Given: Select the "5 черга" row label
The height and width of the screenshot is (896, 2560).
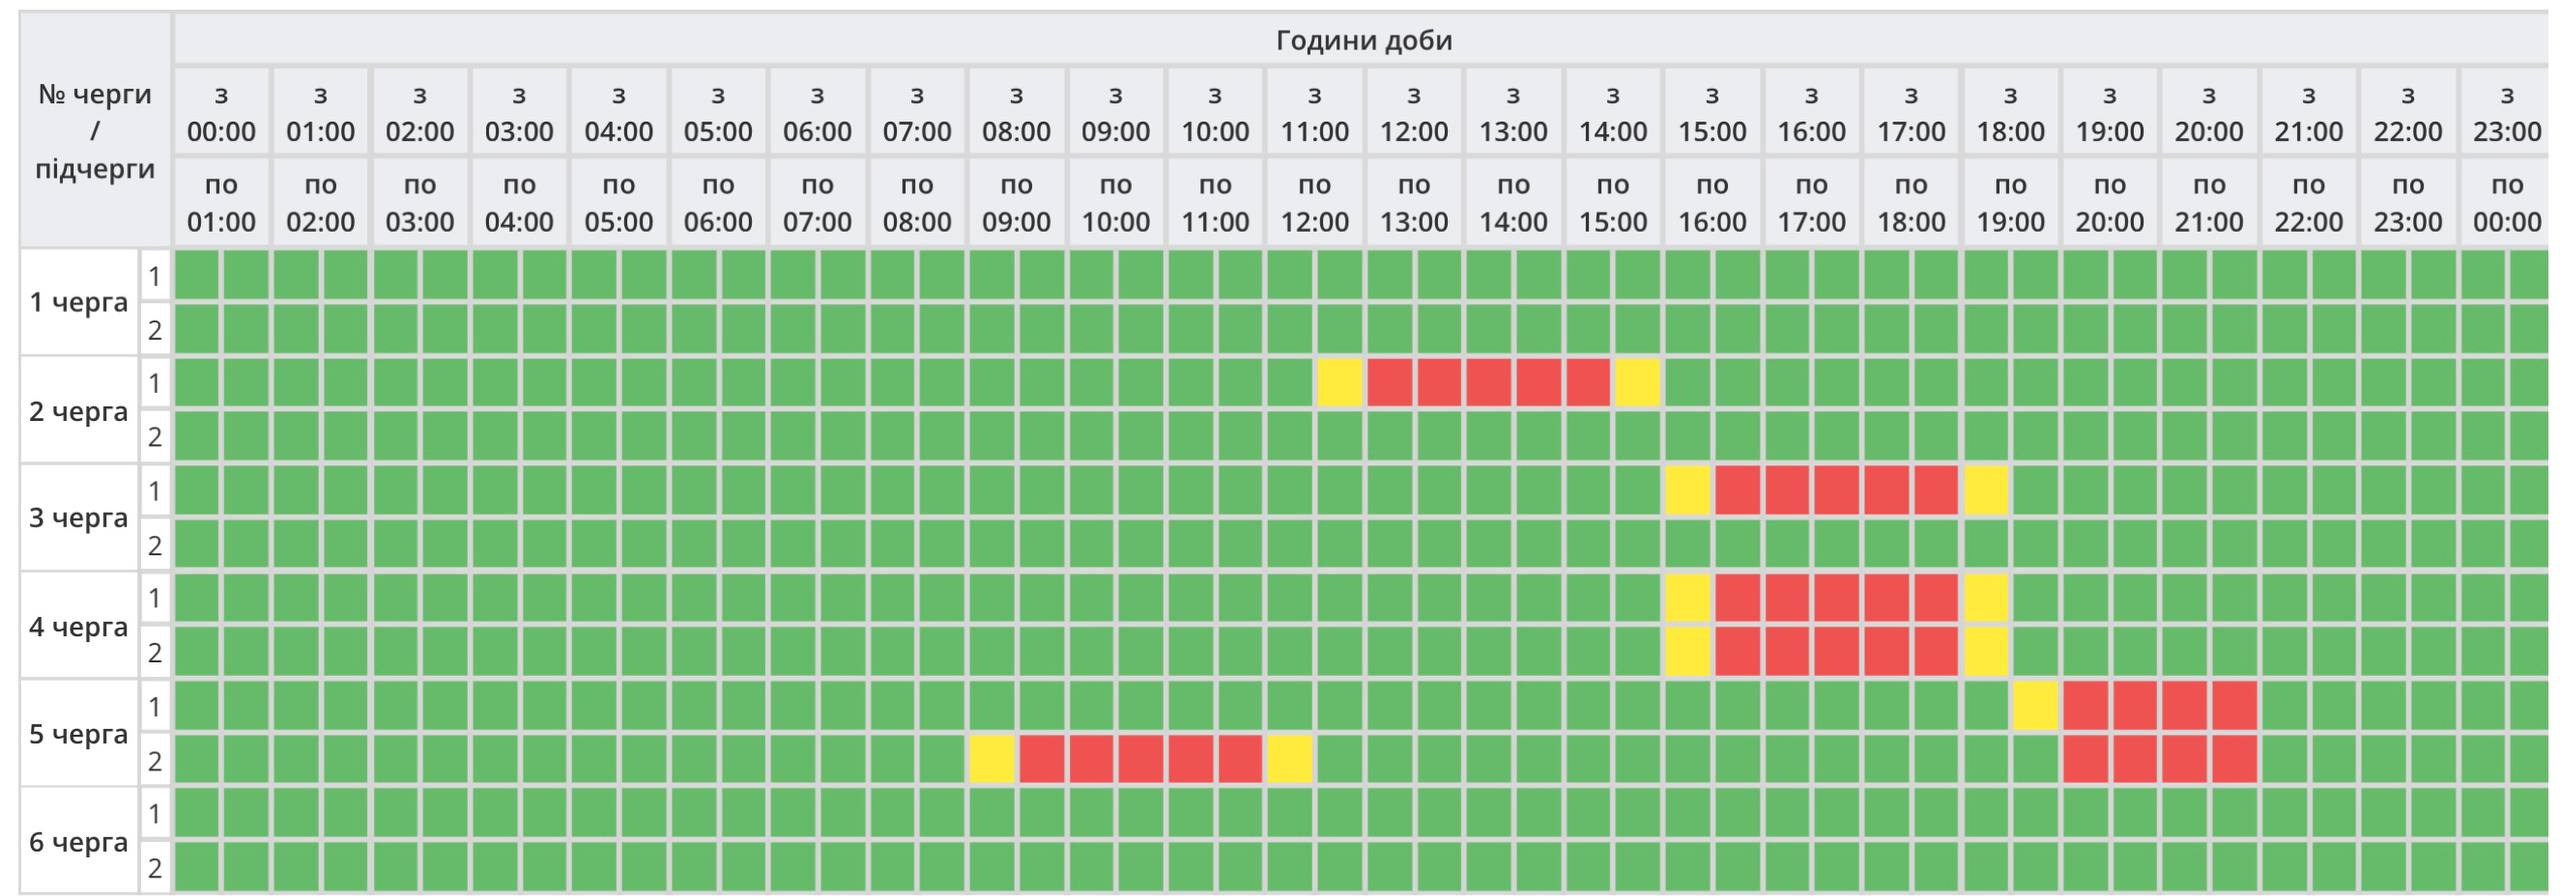Looking at the screenshot, I should pos(78,734).
